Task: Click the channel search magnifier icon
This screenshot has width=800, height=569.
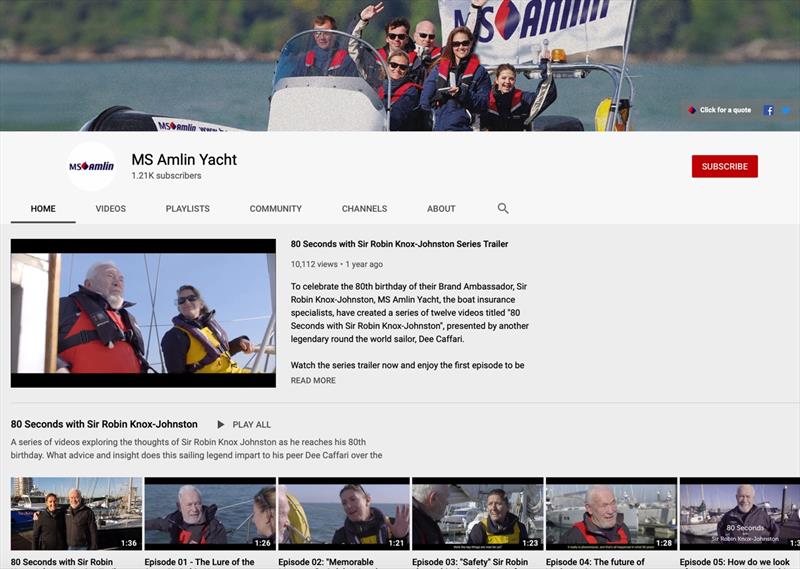Action: point(503,208)
